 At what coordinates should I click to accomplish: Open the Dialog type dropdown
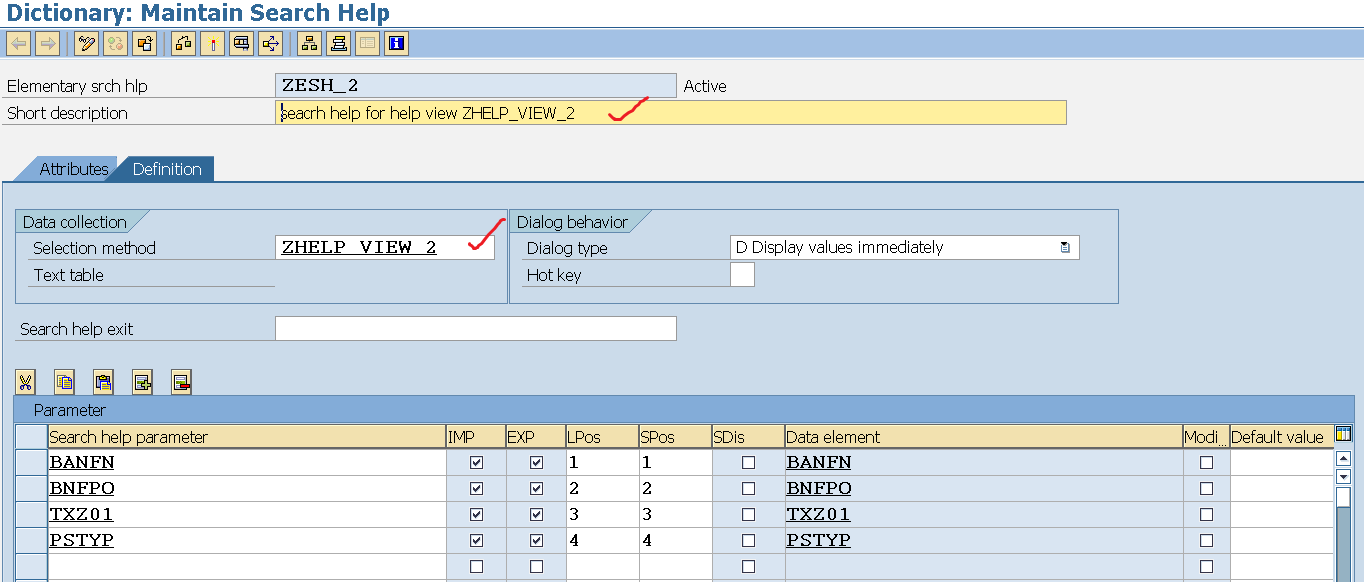point(1066,248)
